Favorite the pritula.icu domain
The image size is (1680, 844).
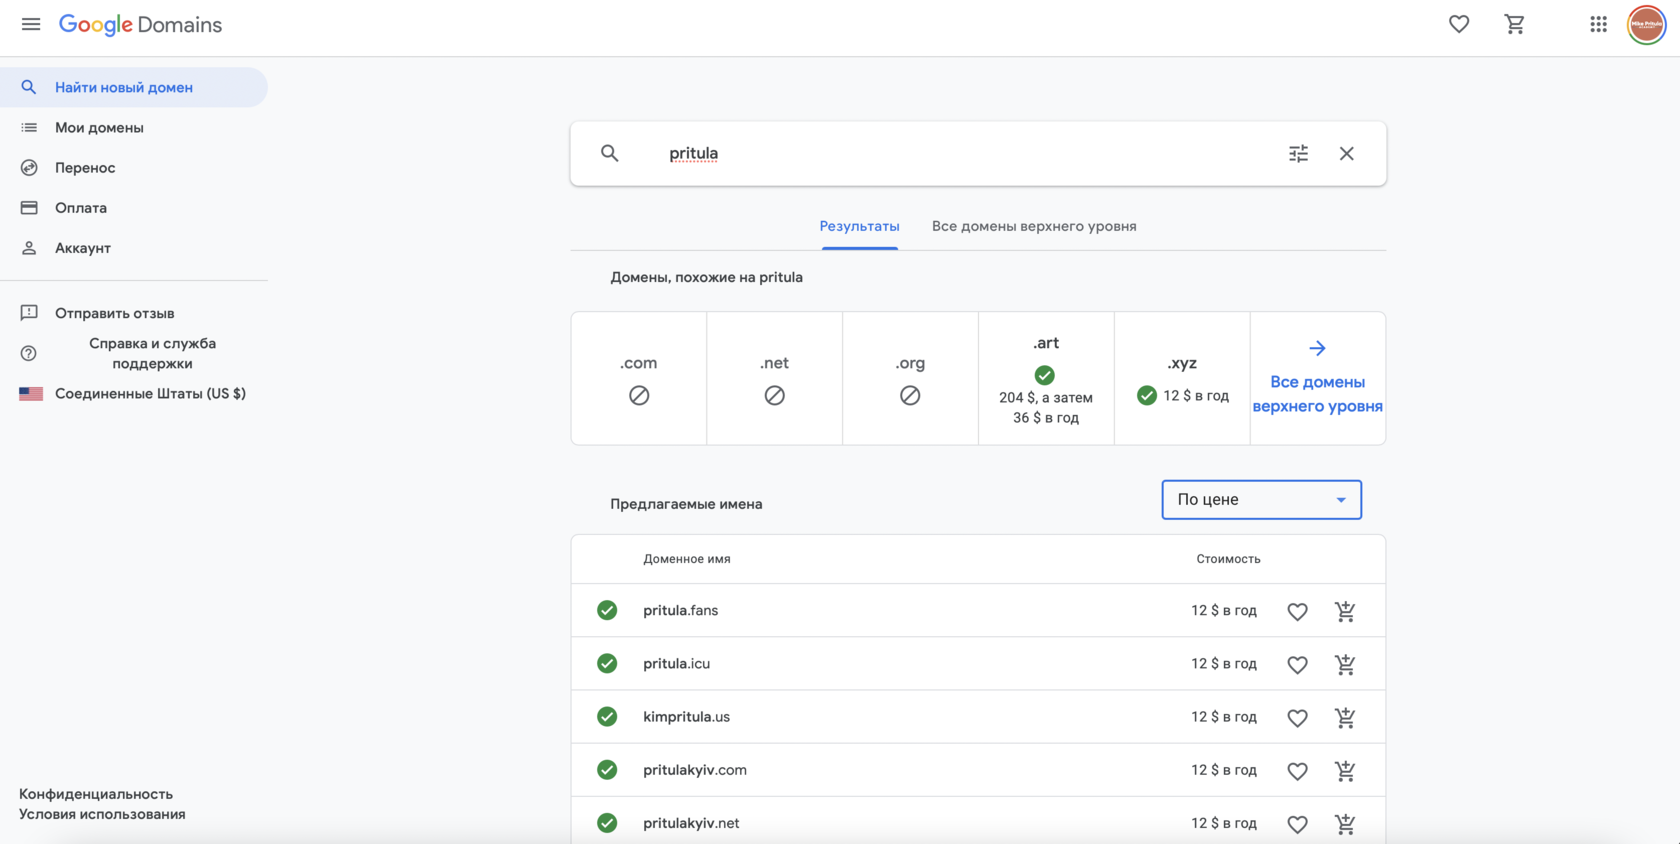[1297, 664]
